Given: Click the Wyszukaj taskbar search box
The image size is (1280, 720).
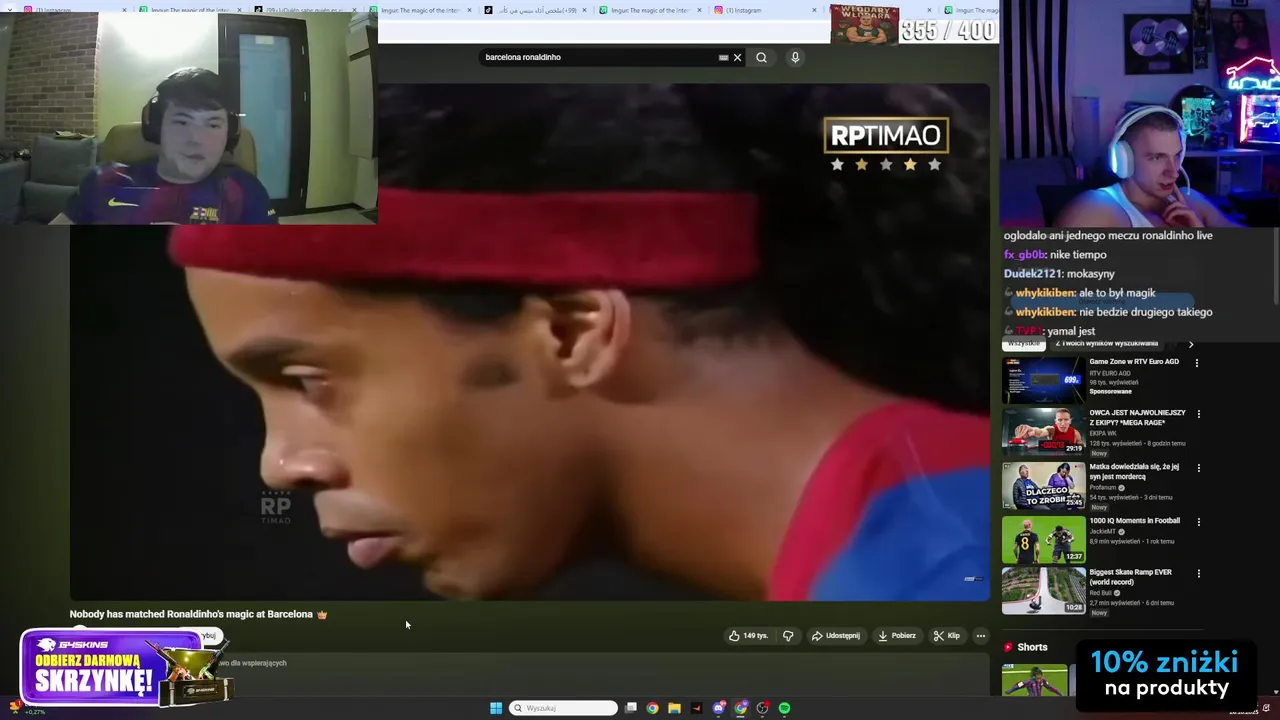Looking at the screenshot, I should pos(563,708).
